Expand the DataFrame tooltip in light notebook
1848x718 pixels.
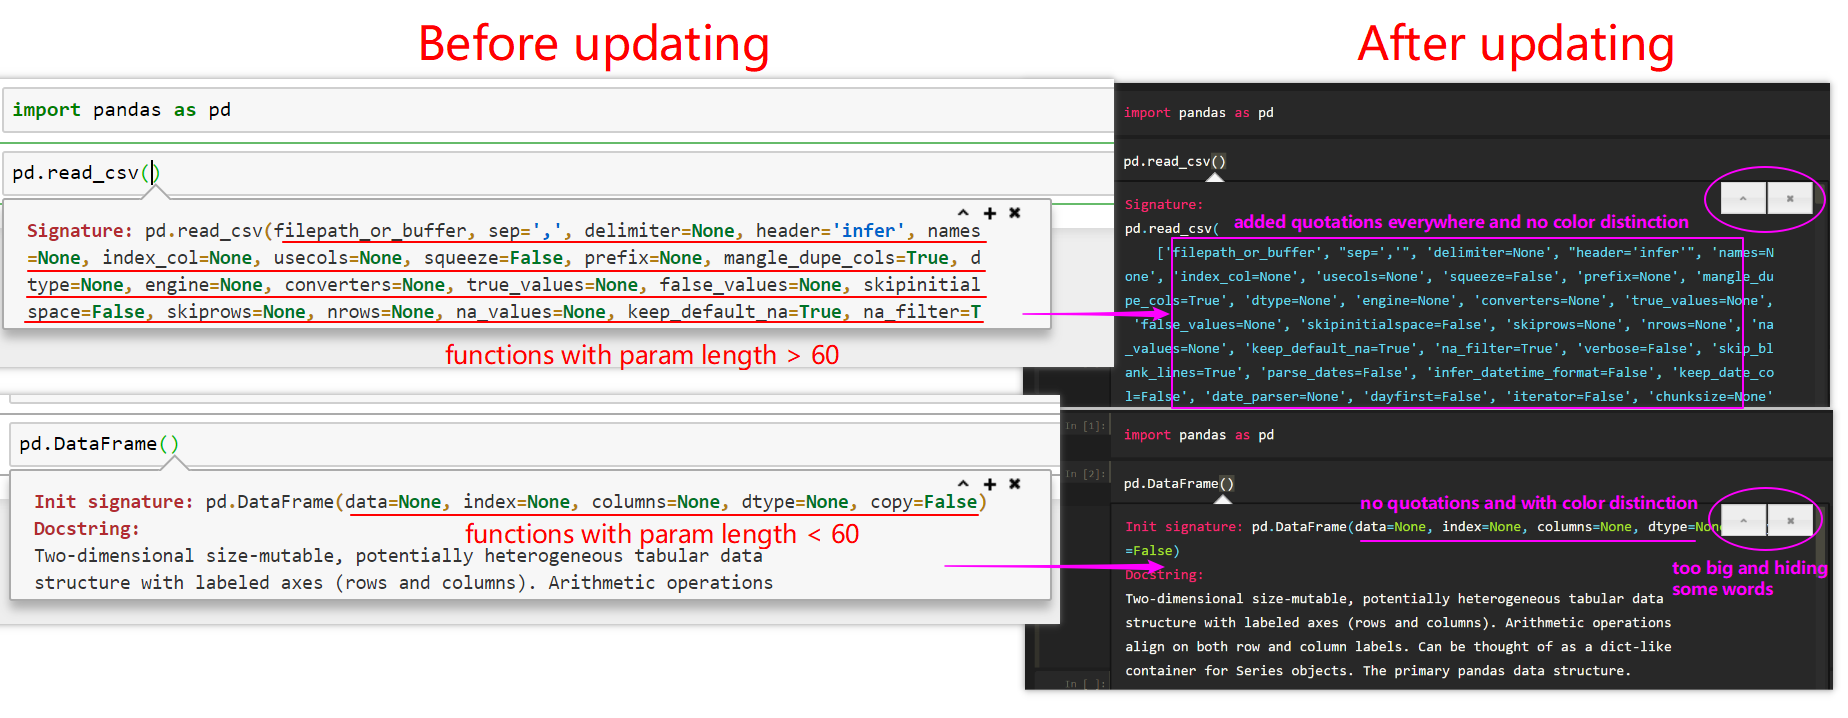click(963, 484)
